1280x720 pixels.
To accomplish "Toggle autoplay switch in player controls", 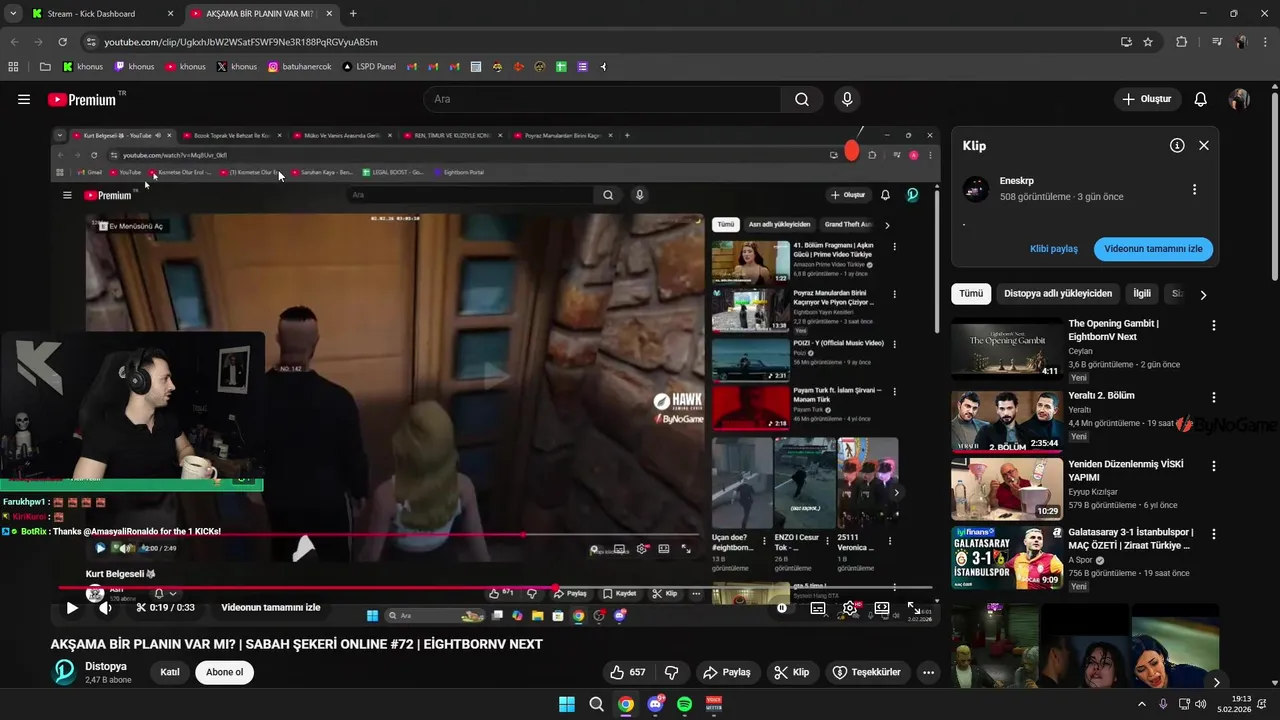I will coord(783,607).
